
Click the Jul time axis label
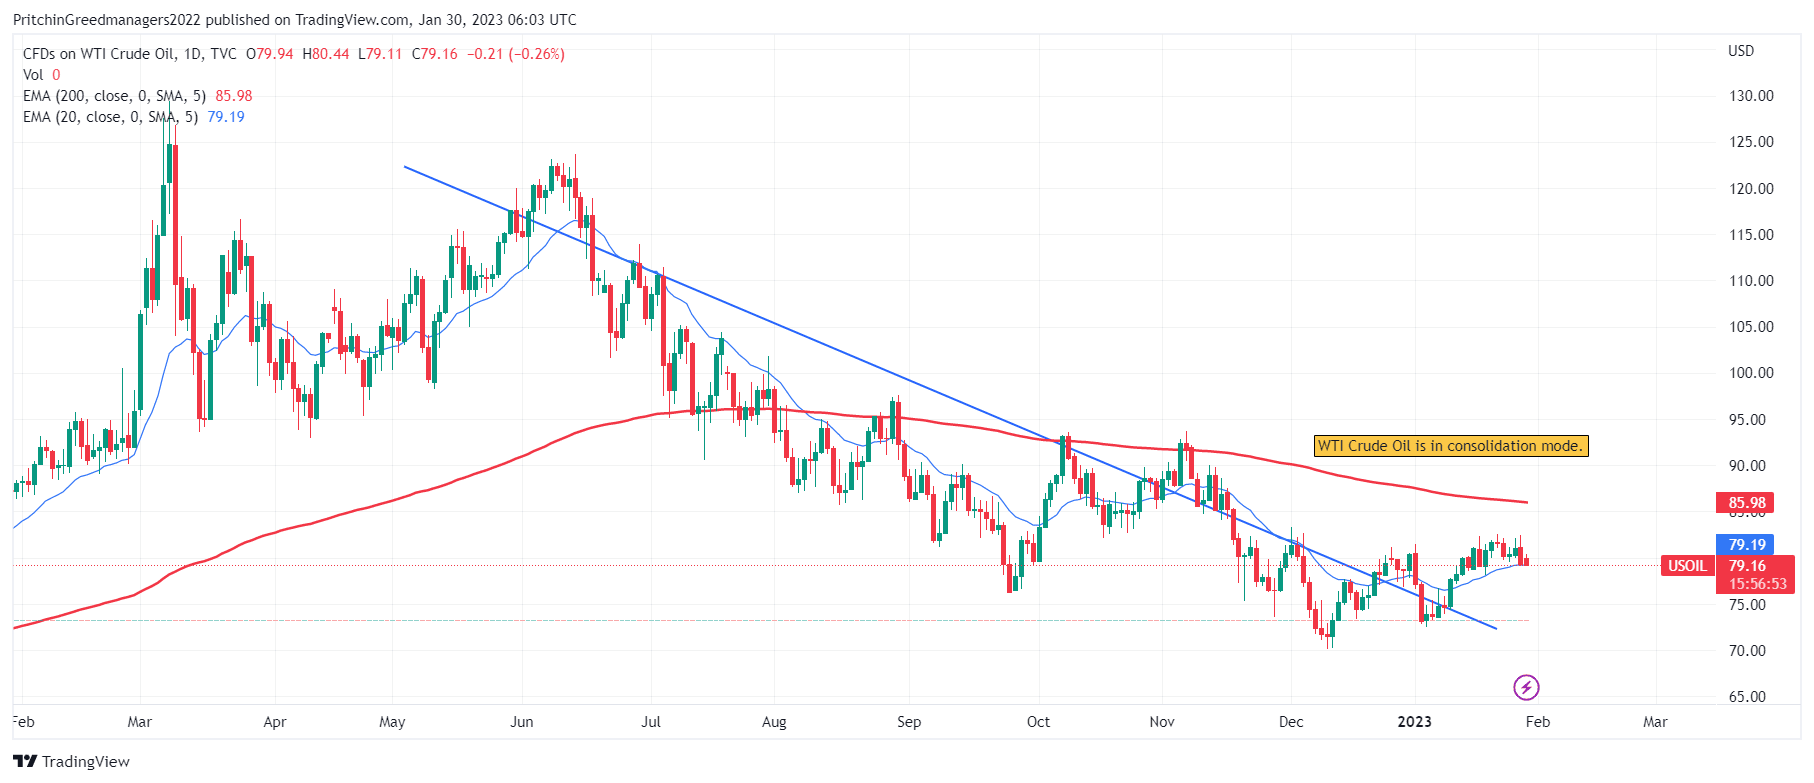click(x=651, y=722)
